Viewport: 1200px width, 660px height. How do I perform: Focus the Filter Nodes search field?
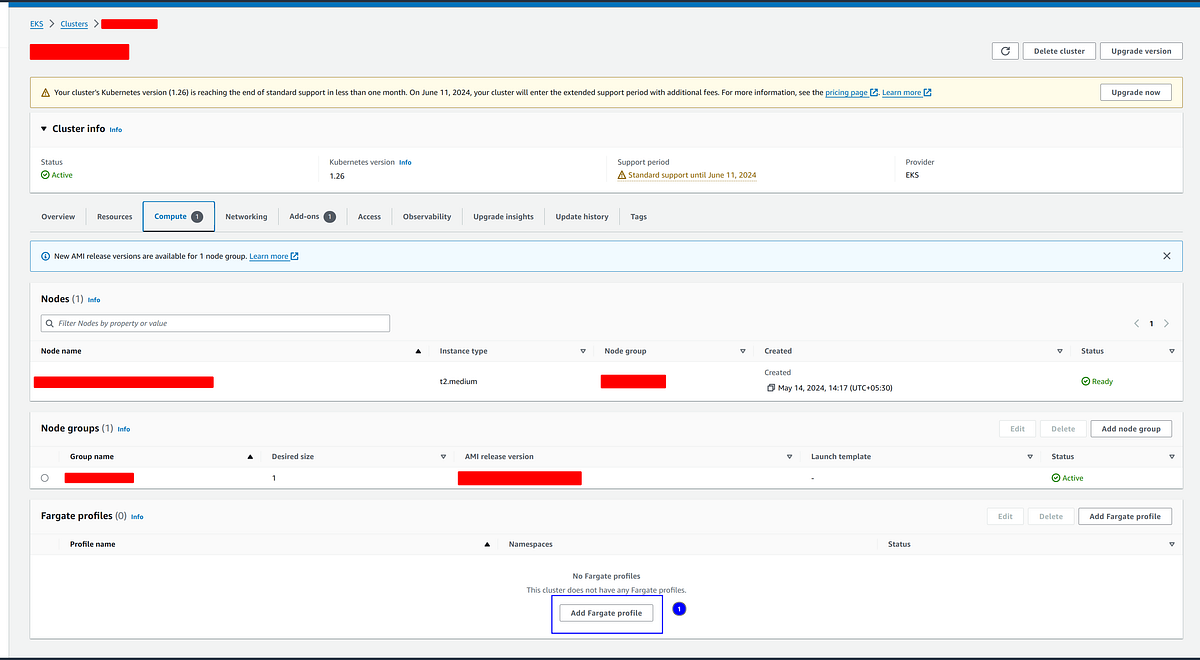(x=215, y=323)
